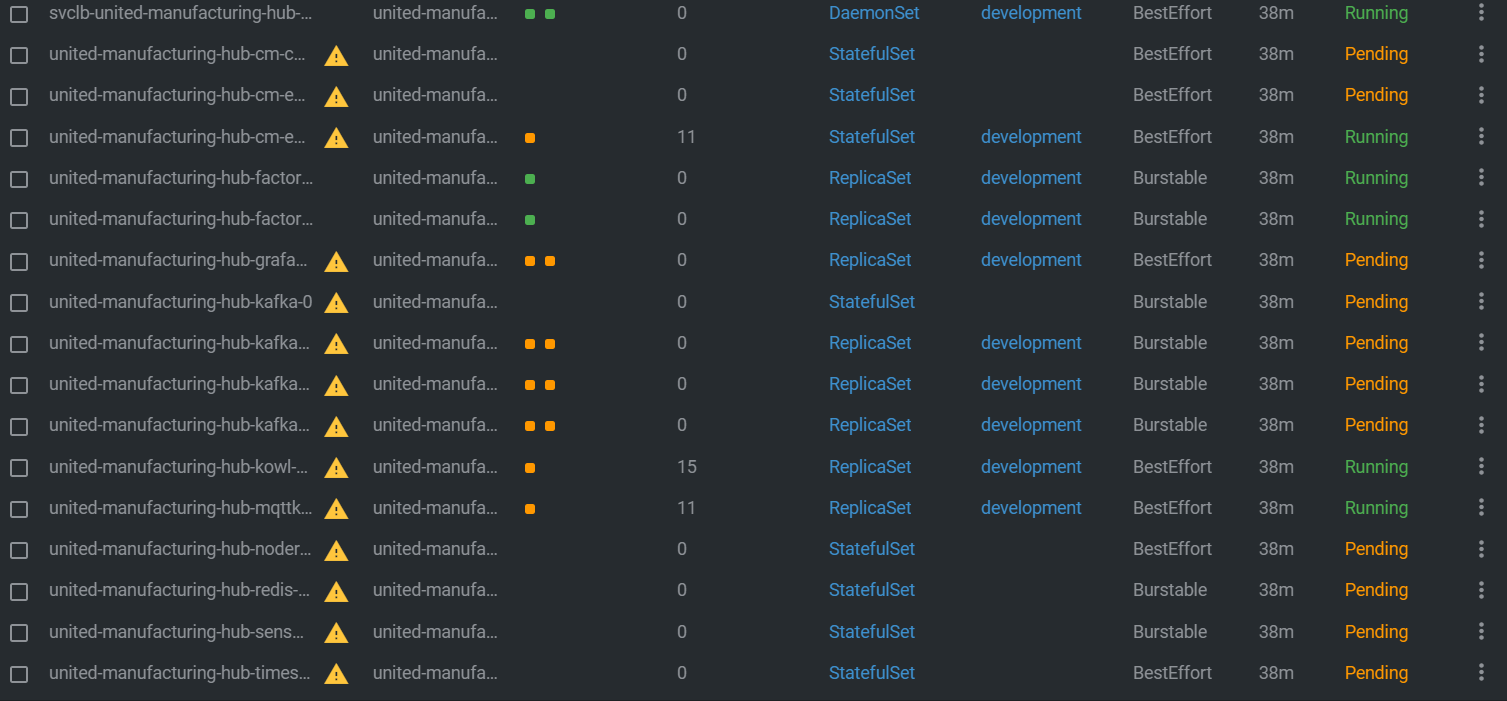This screenshot has height=701, width=1507.
Task: Open development node link in svclb row
Action: tap(1031, 13)
